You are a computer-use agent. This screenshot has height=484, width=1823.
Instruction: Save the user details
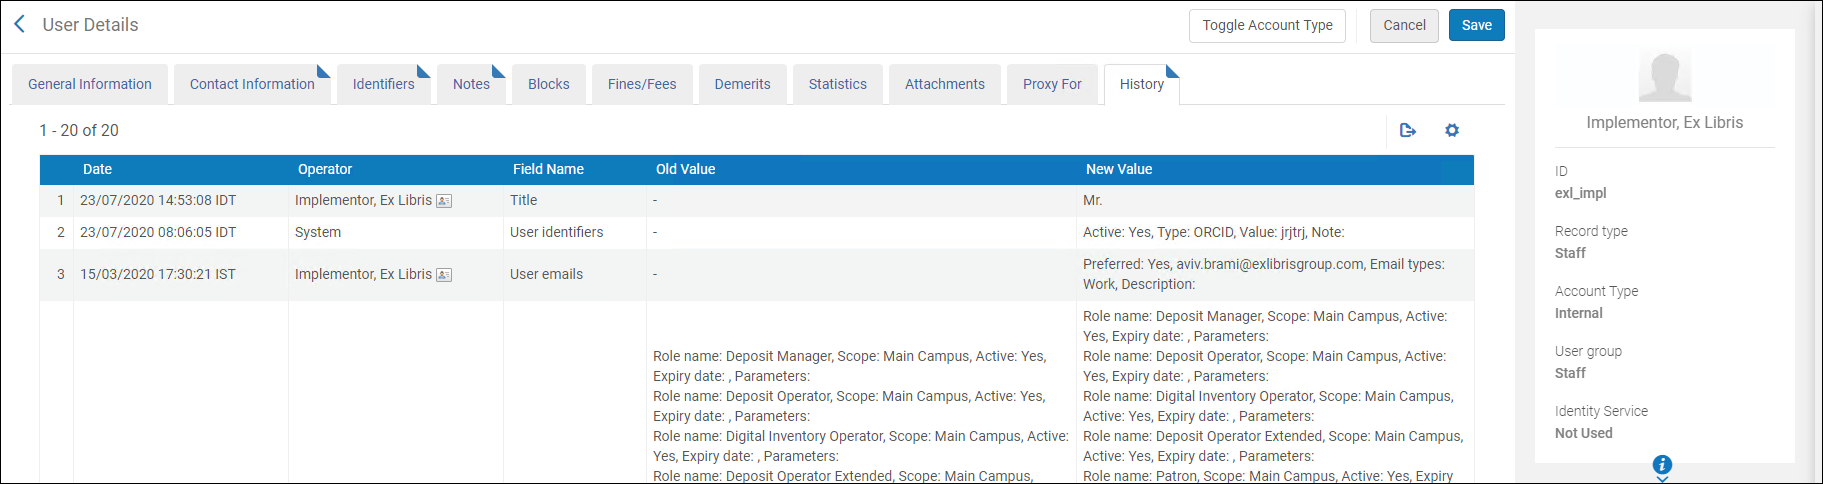click(1476, 25)
